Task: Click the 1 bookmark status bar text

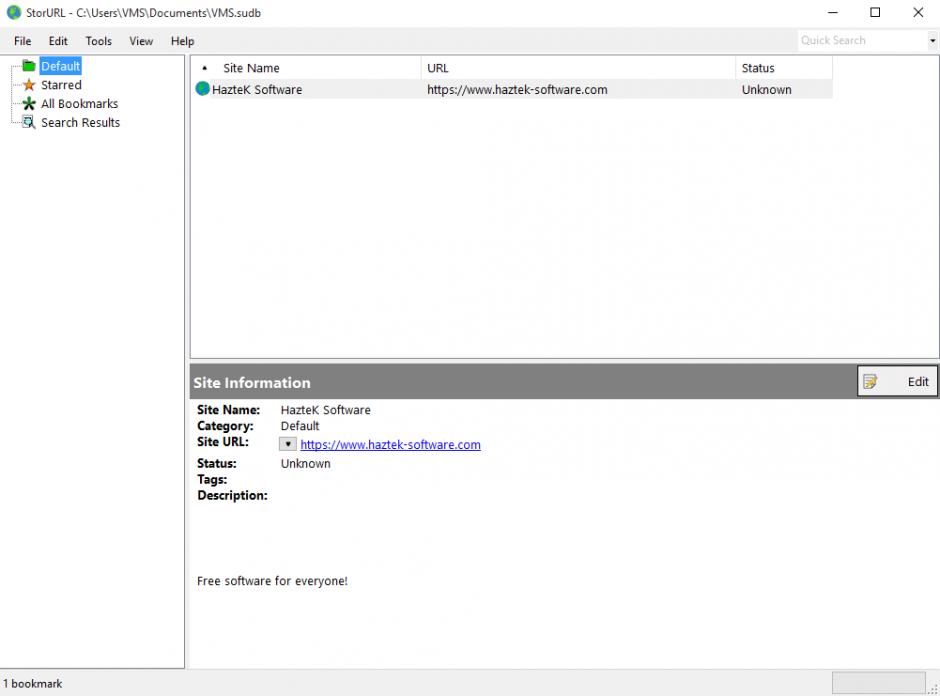Action: tap(33, 683)
